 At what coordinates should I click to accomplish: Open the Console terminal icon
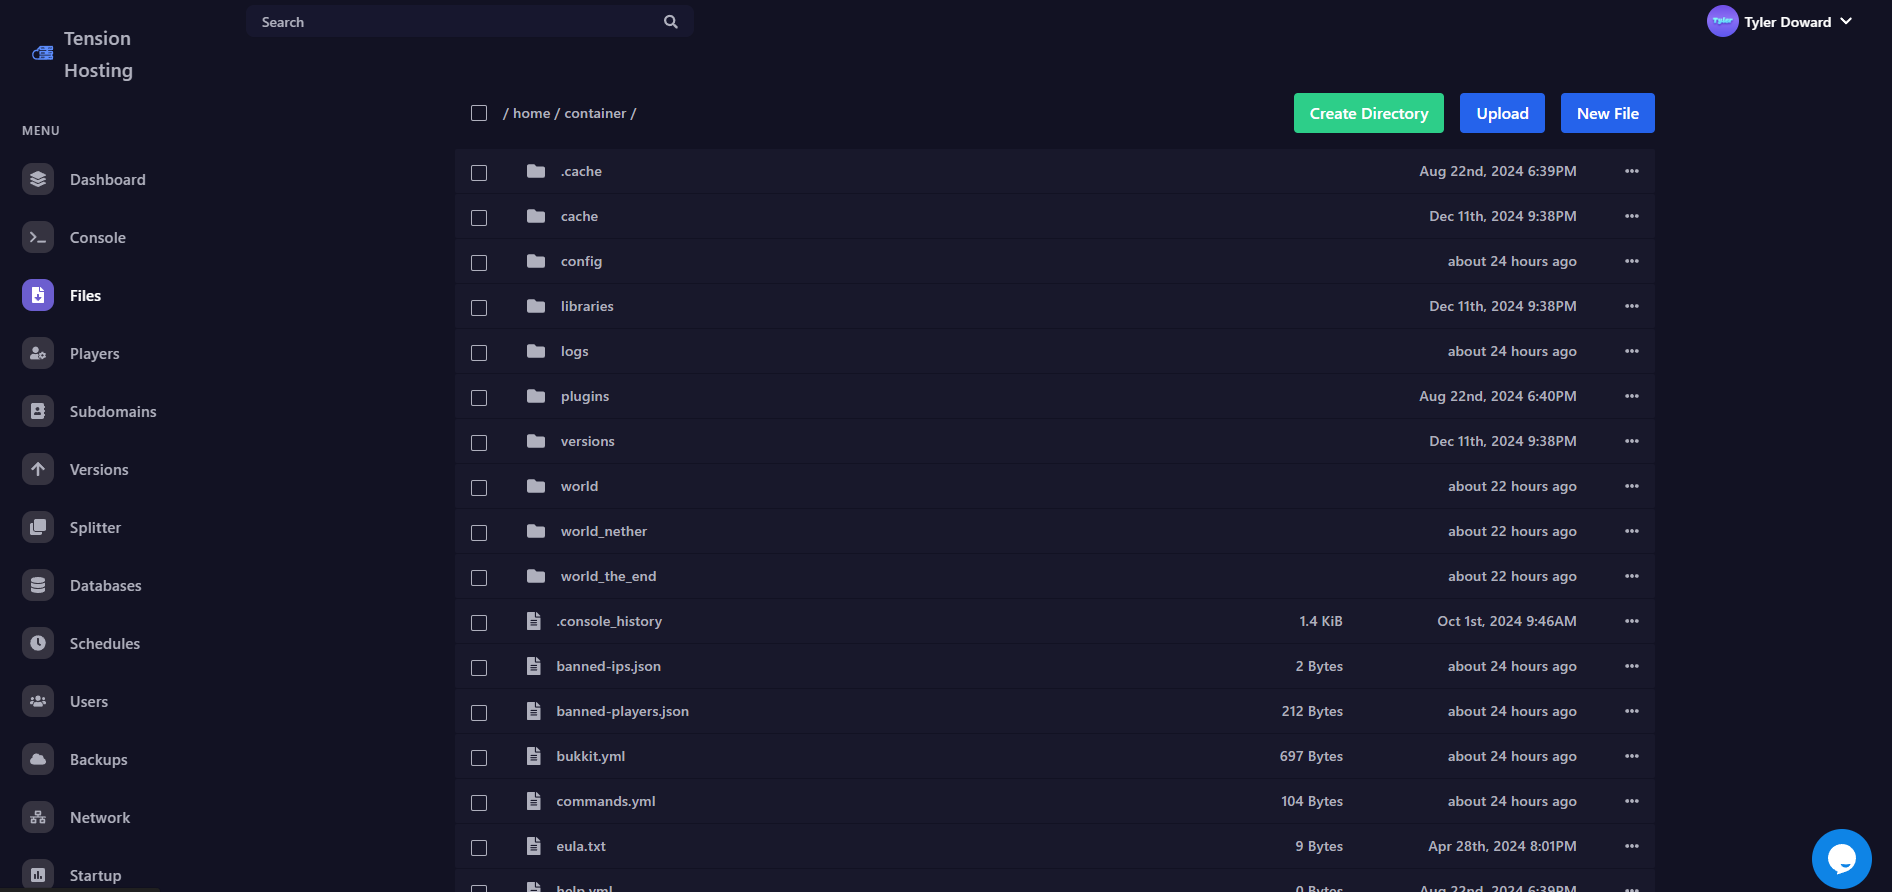[38, 237]
